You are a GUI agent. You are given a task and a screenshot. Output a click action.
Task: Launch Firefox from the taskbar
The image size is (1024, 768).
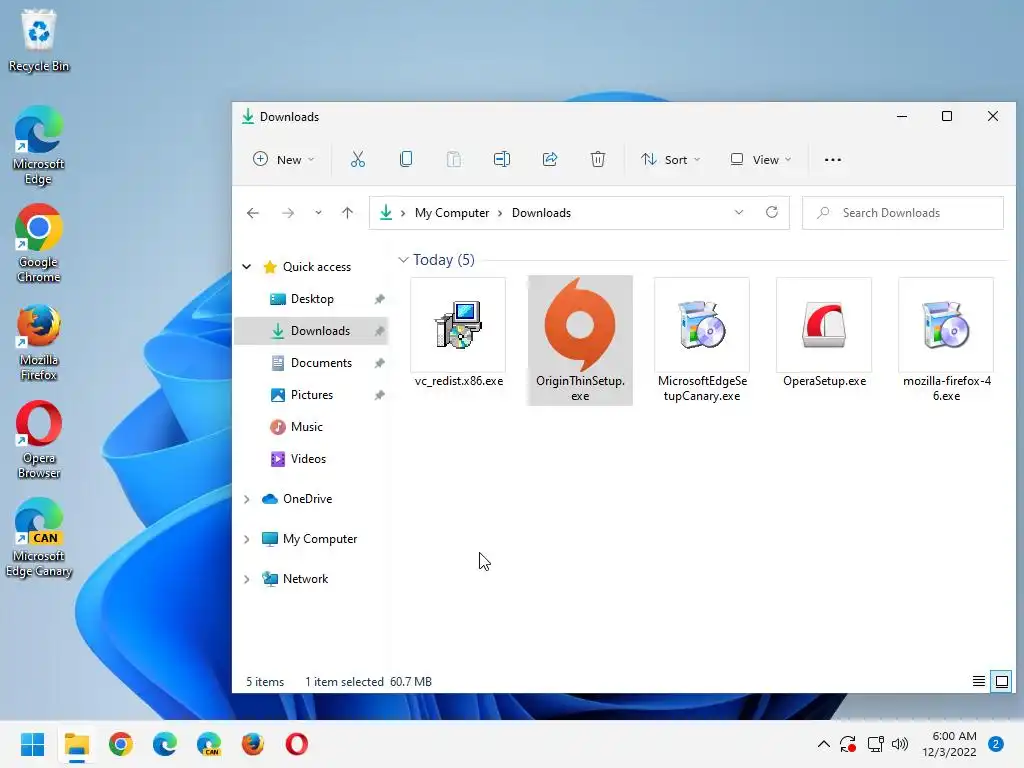click(253, 744)
